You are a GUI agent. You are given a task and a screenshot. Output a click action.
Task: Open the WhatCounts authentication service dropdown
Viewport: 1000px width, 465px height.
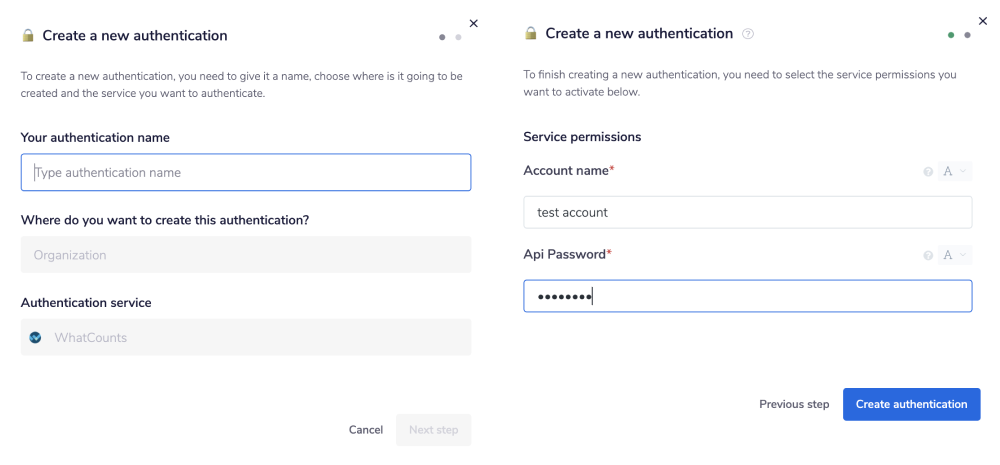click(245, 338)
